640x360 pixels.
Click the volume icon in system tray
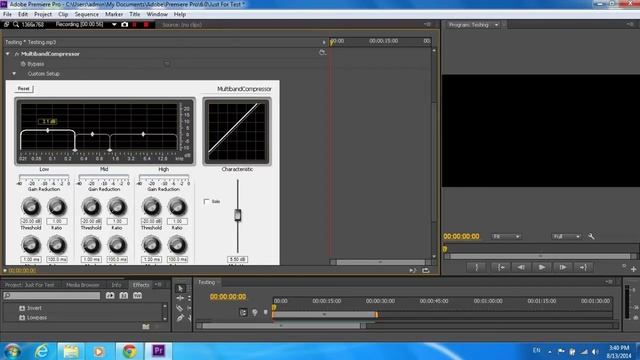(595, 351)
